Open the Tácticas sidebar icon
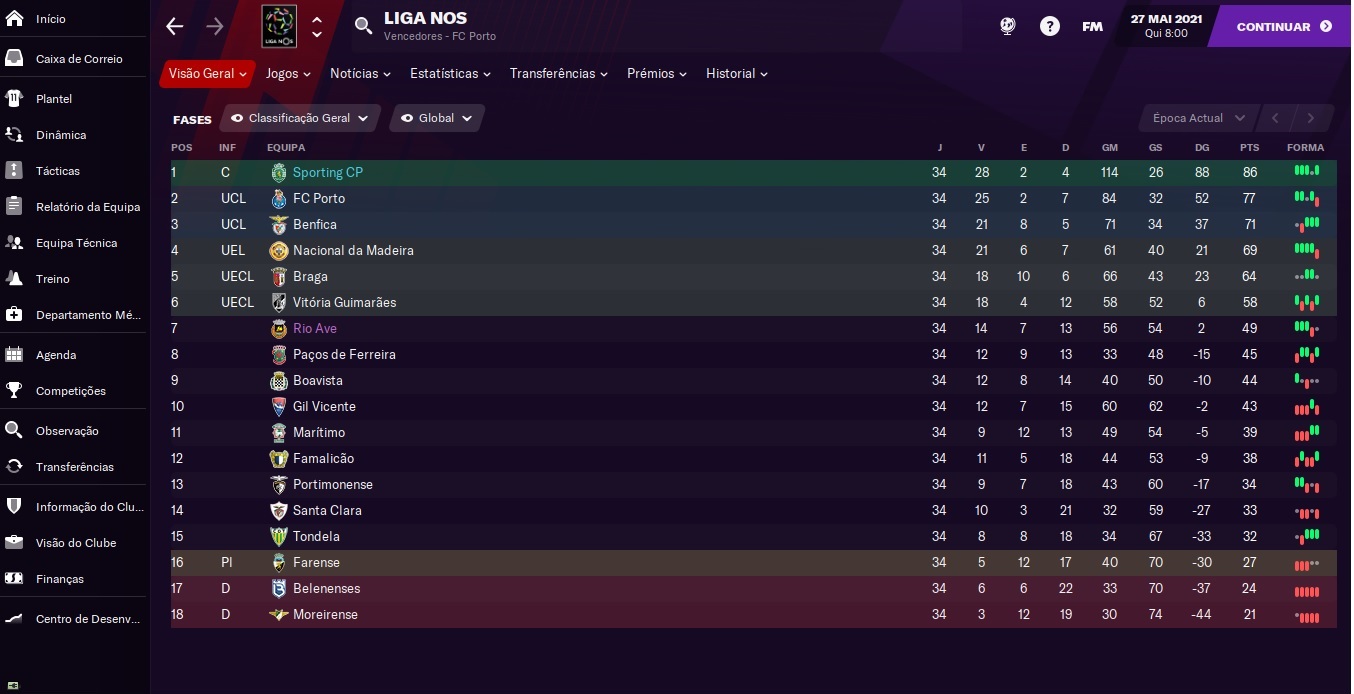 coord(14,171)
